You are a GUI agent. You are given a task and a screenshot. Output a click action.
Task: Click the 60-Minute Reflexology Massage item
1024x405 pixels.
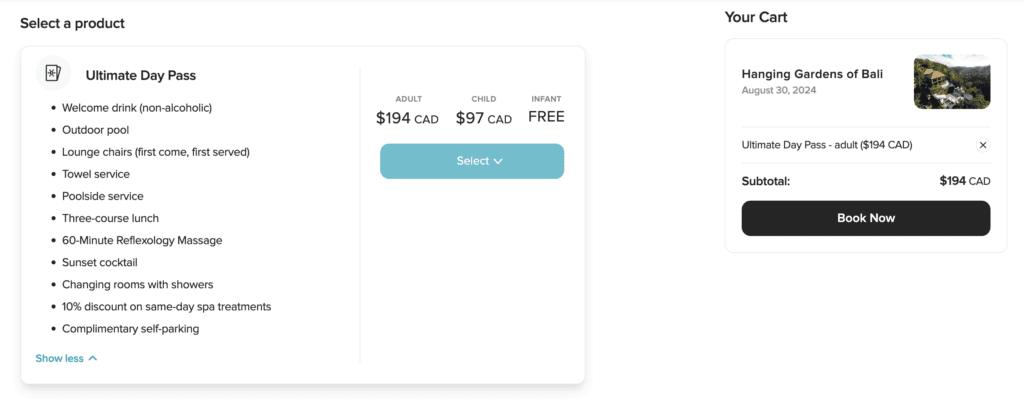click(x=142, y=240)
